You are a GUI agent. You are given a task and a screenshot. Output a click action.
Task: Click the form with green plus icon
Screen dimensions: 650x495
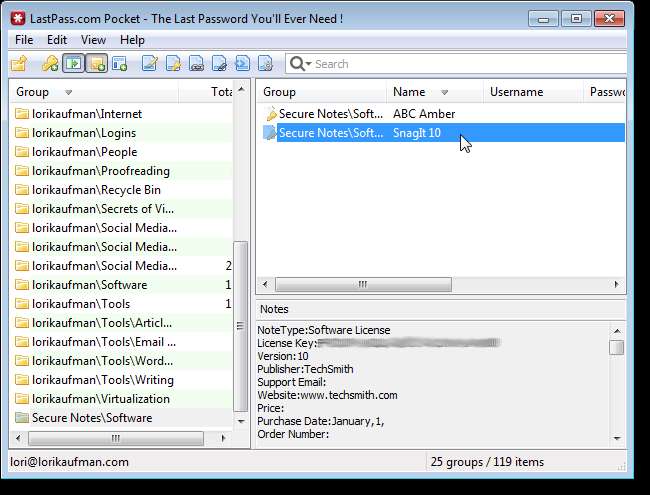pos(120,64)
